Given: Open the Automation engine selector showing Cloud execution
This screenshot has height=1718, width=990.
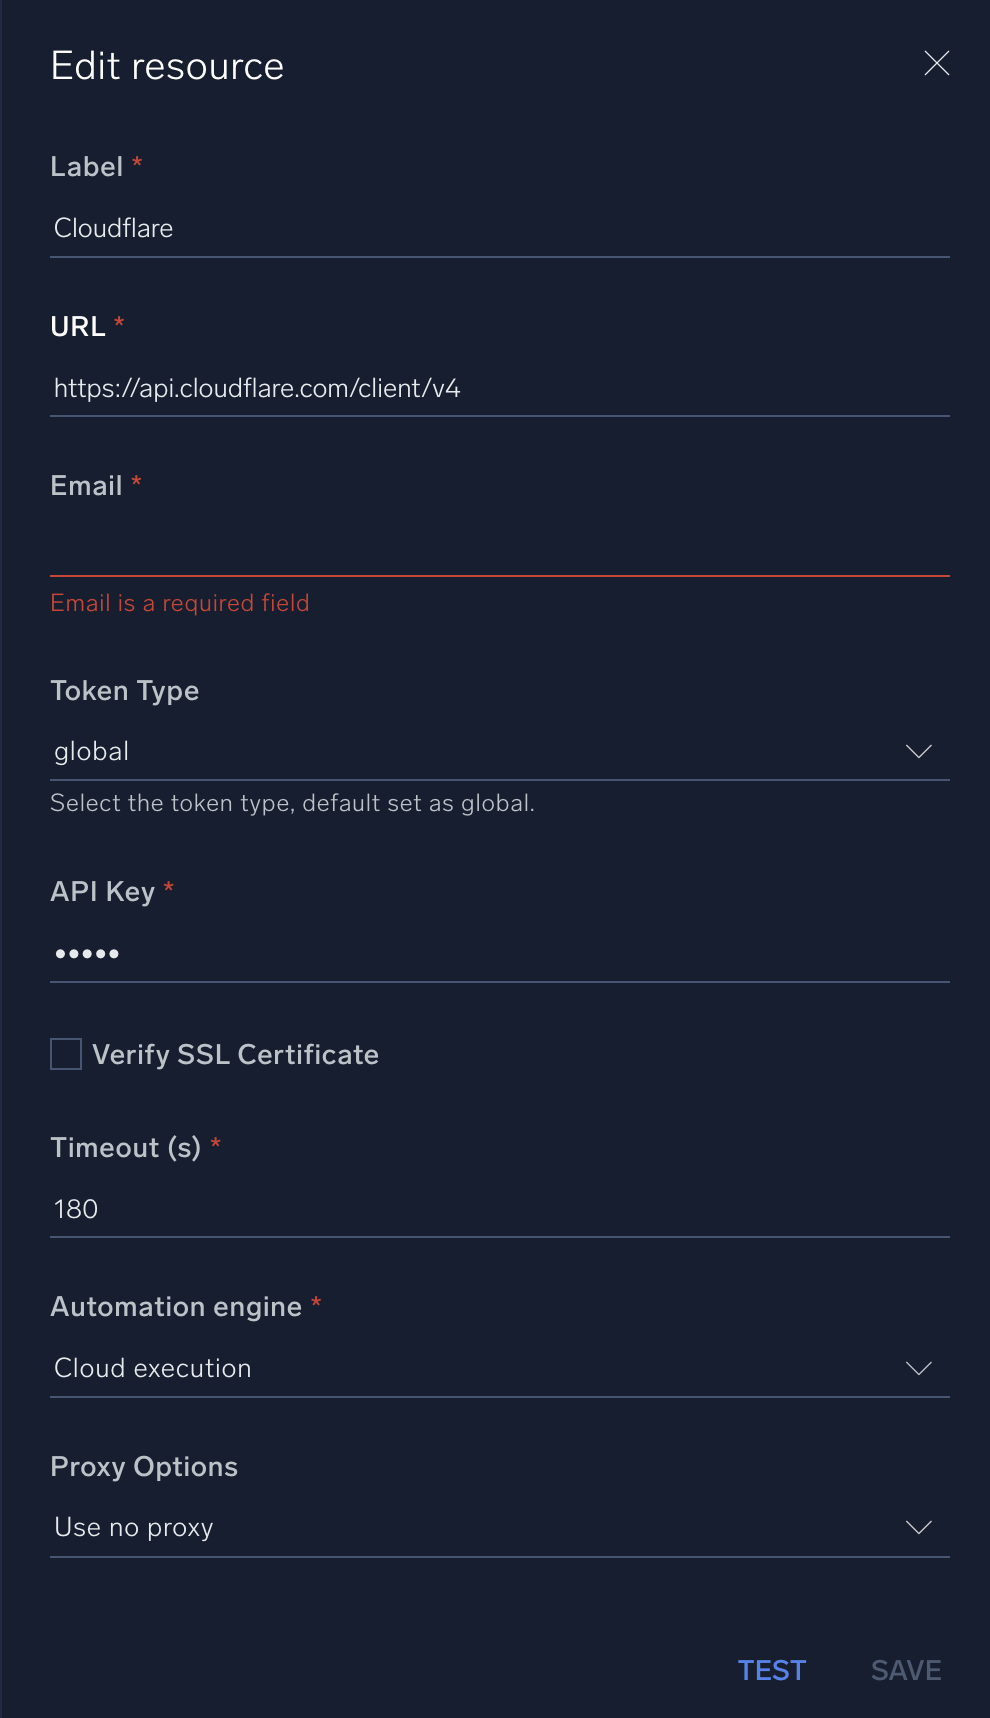Looking at the screenshot, I should (x=500, y=1368).
